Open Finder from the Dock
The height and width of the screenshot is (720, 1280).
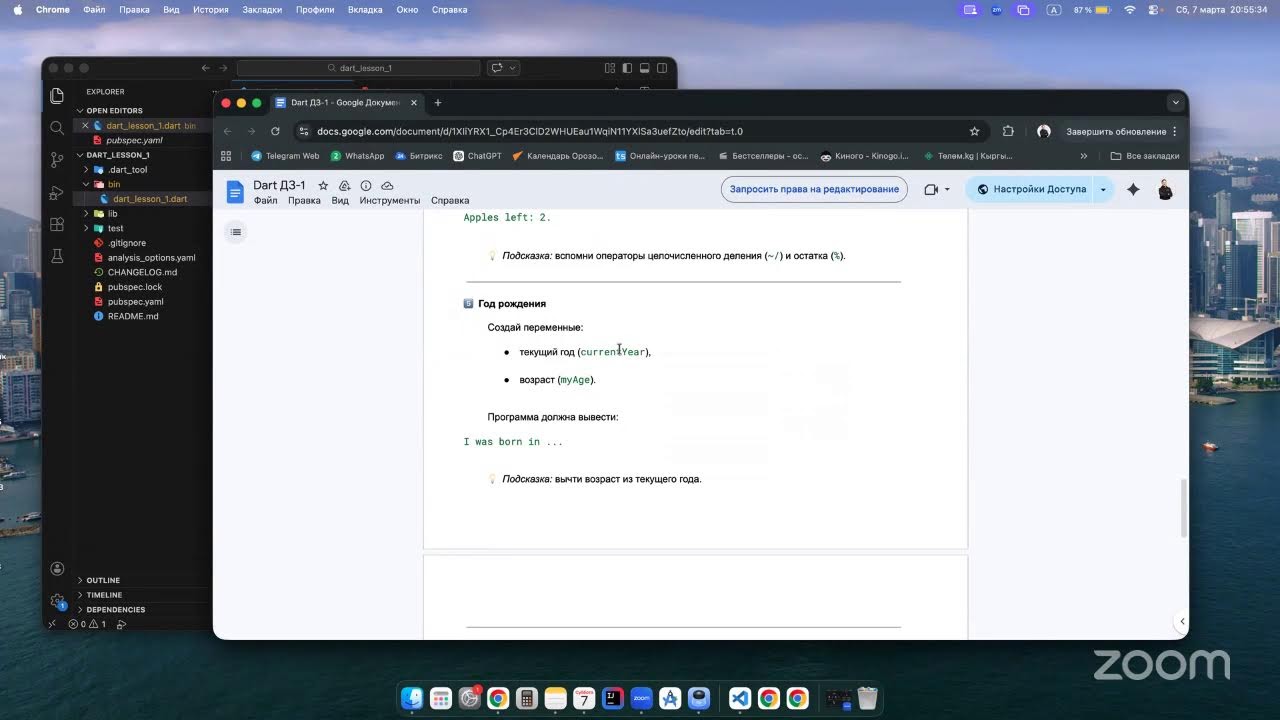pyautogui.click(x=412, y=698)
